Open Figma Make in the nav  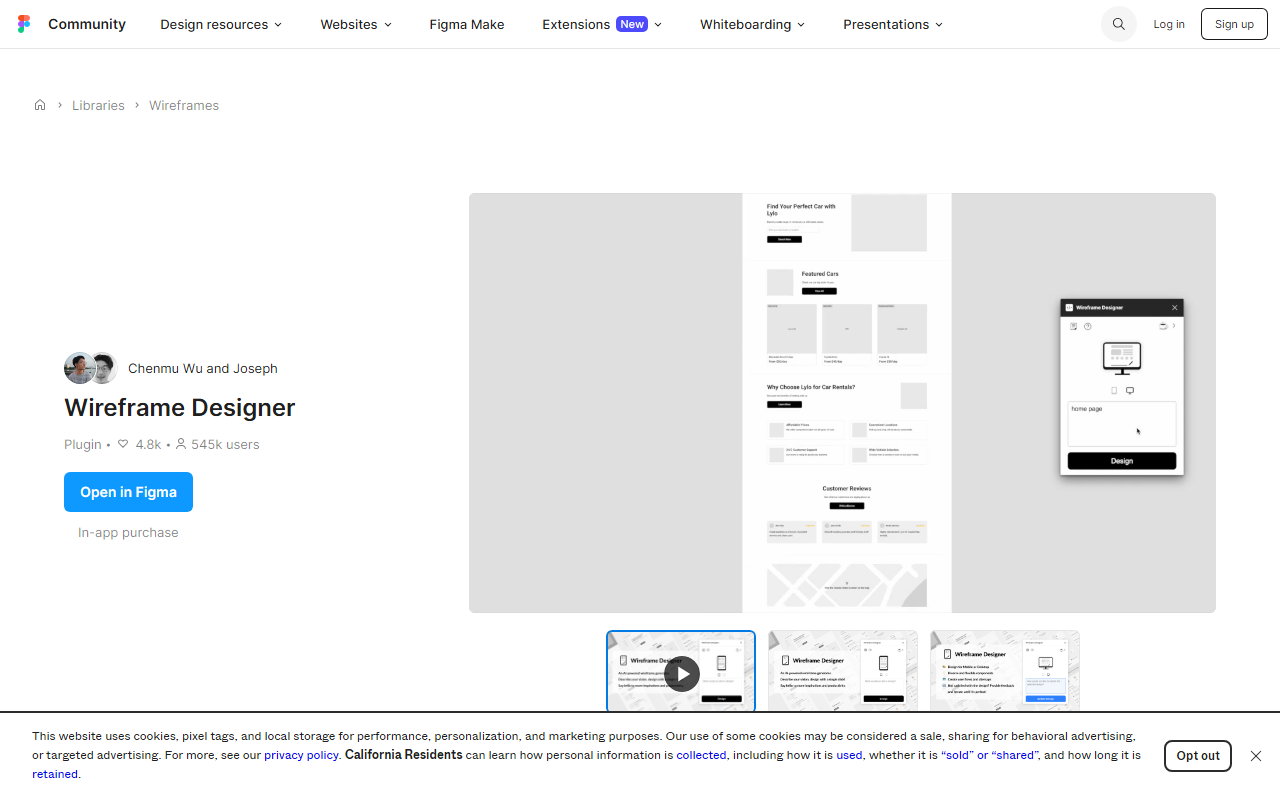coord(467,24)
